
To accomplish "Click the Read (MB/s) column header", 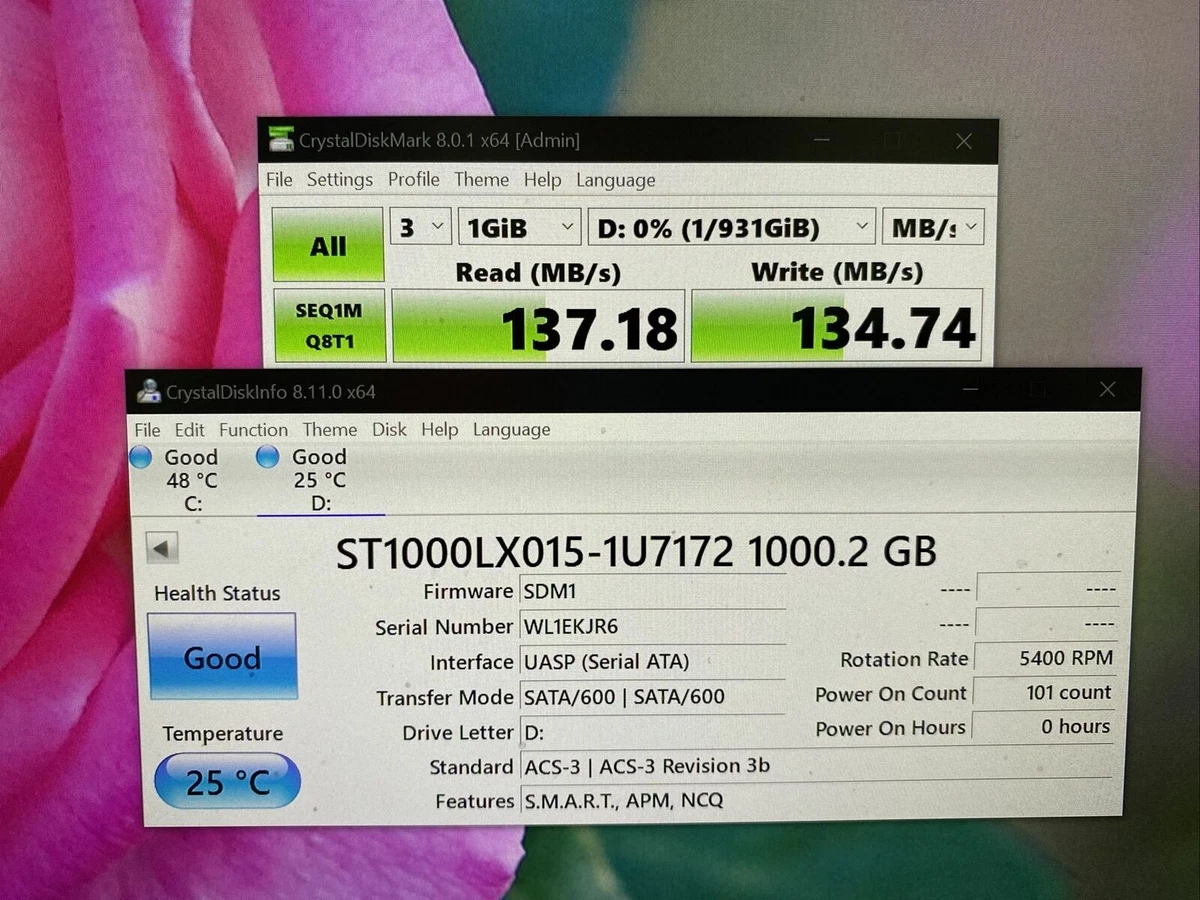I will pos(538,272).
